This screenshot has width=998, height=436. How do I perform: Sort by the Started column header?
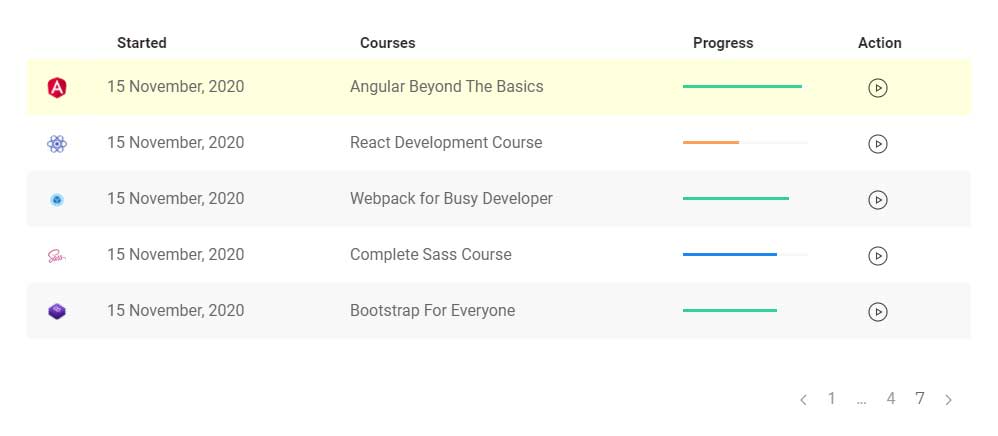tap(142, 43)
